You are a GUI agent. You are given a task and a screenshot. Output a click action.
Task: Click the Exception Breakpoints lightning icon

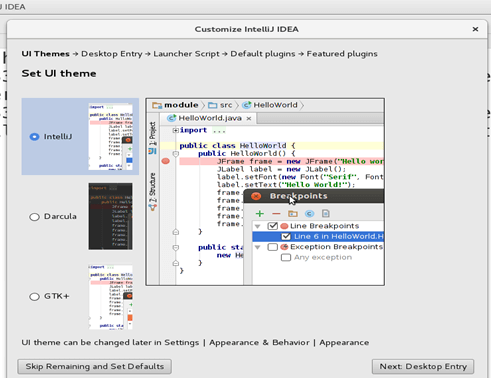click(284, 247)
